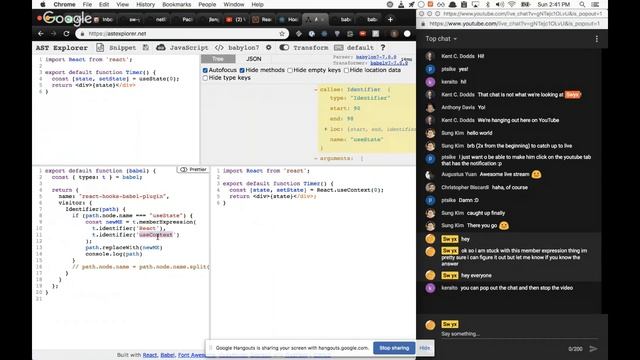The width and height of the screenshot is (640, 360).
Task: Collapse the callee: Identifier node
Action: pos(316,89)
